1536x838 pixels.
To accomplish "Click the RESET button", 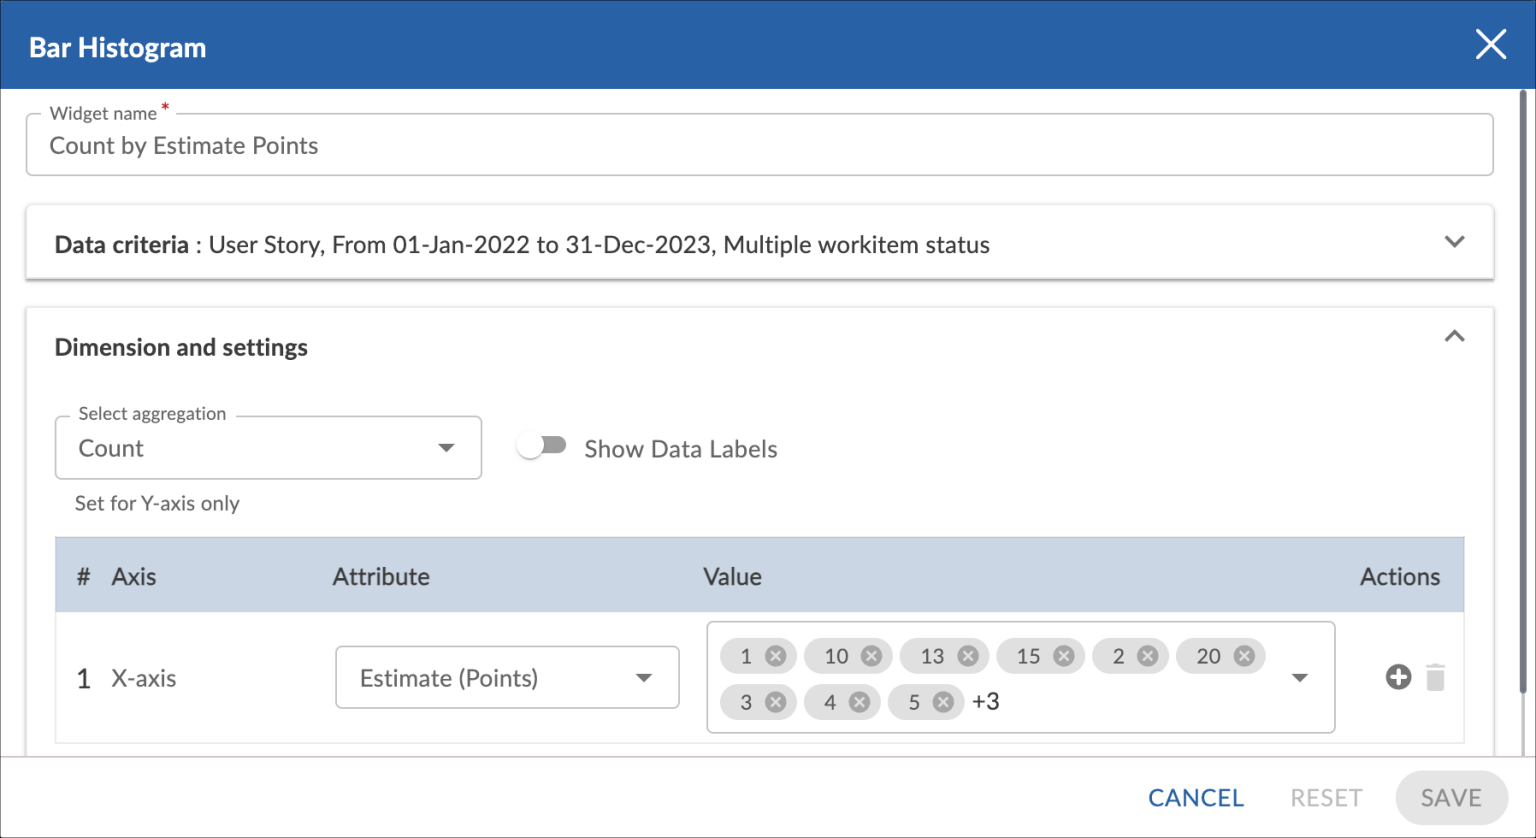I will (x=1326, y=797).
